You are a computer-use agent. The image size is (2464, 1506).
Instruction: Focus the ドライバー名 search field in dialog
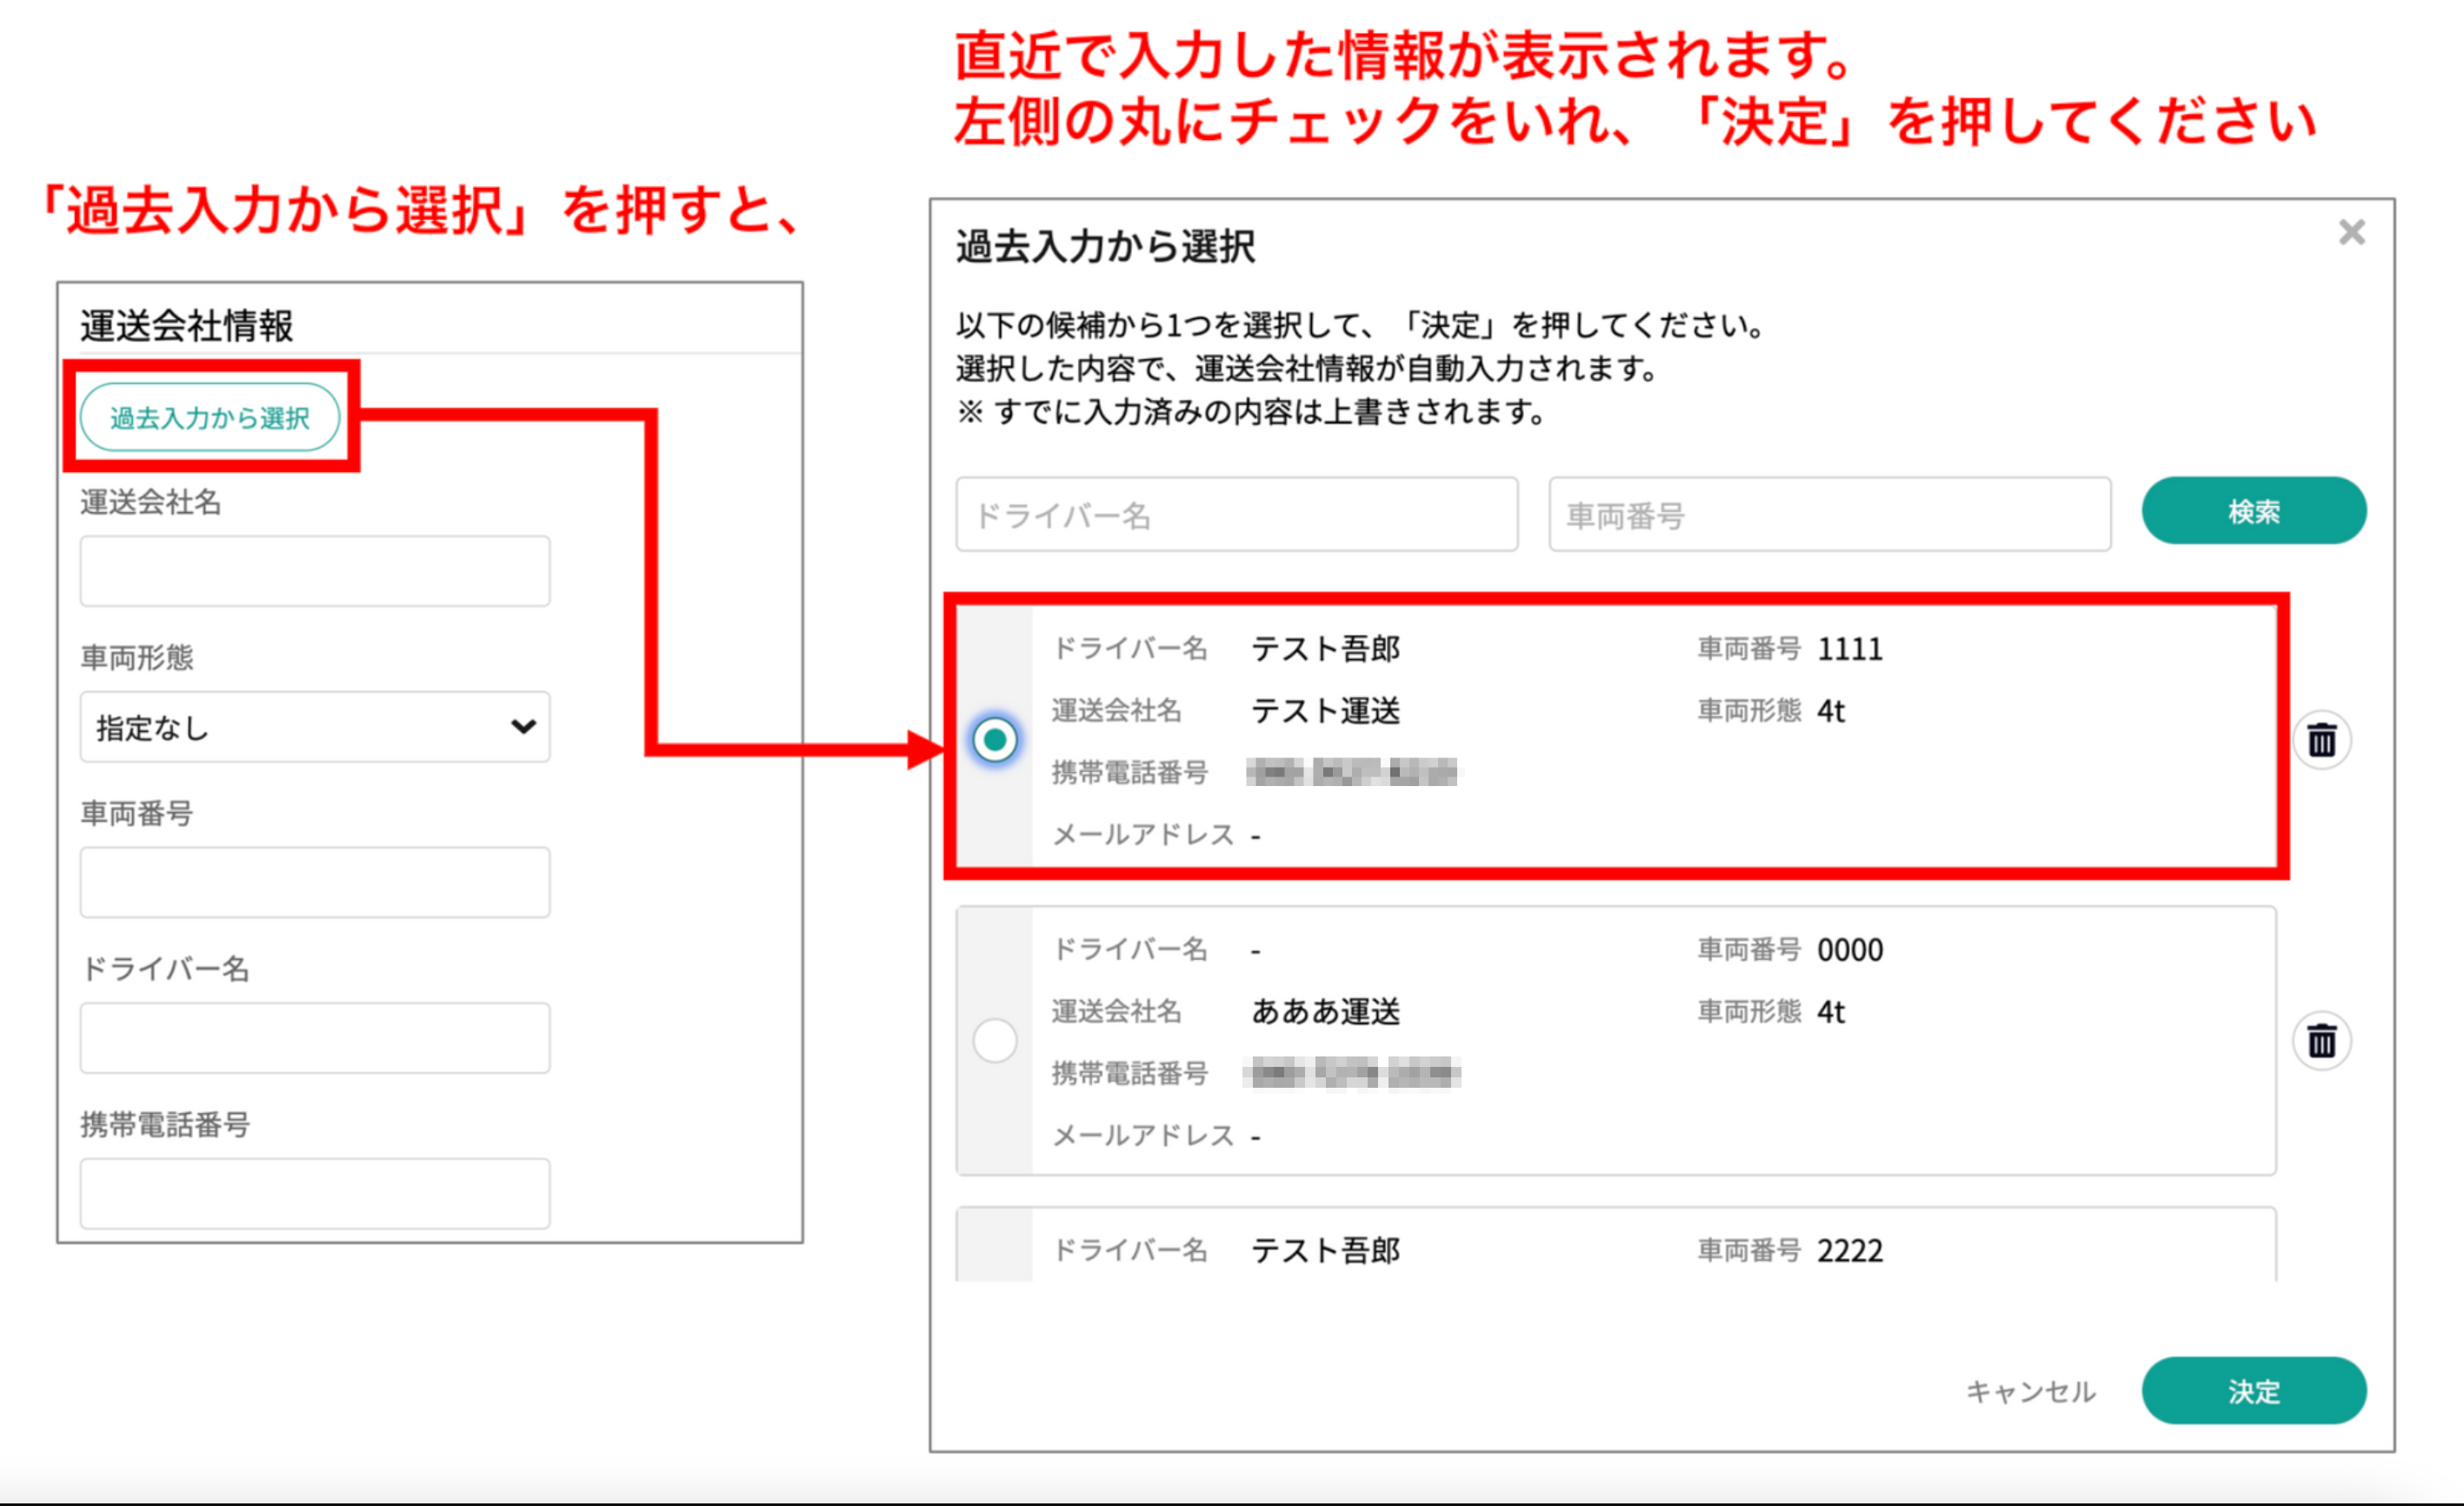click(x=1236, y=515)
